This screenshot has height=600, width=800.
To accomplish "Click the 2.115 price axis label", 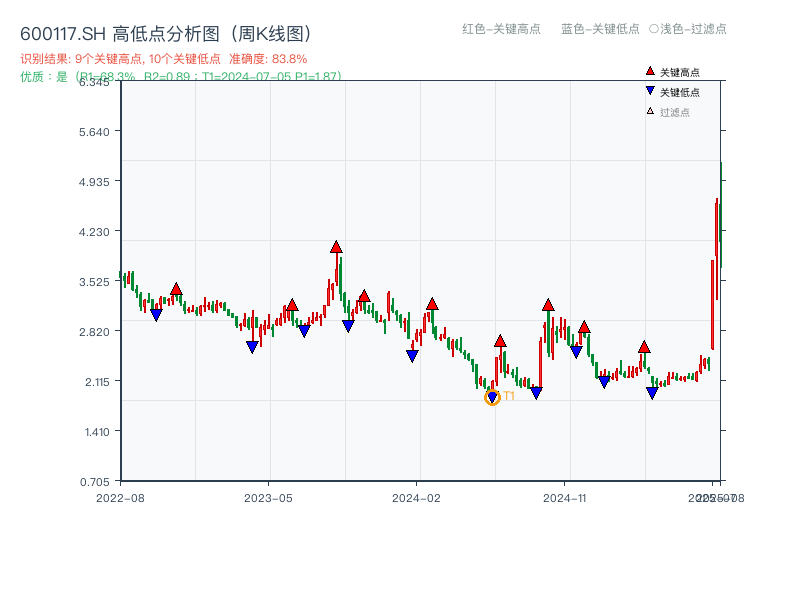I will 97,382.
